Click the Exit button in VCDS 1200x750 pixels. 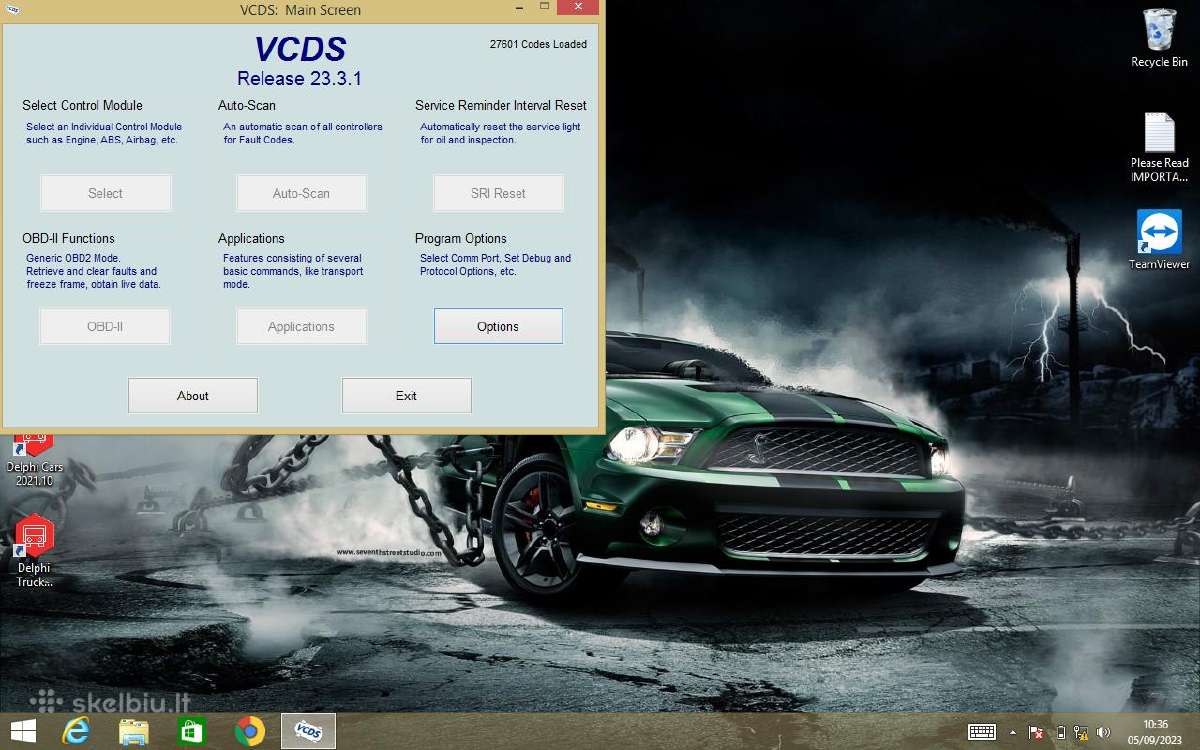tap(406, 396)
